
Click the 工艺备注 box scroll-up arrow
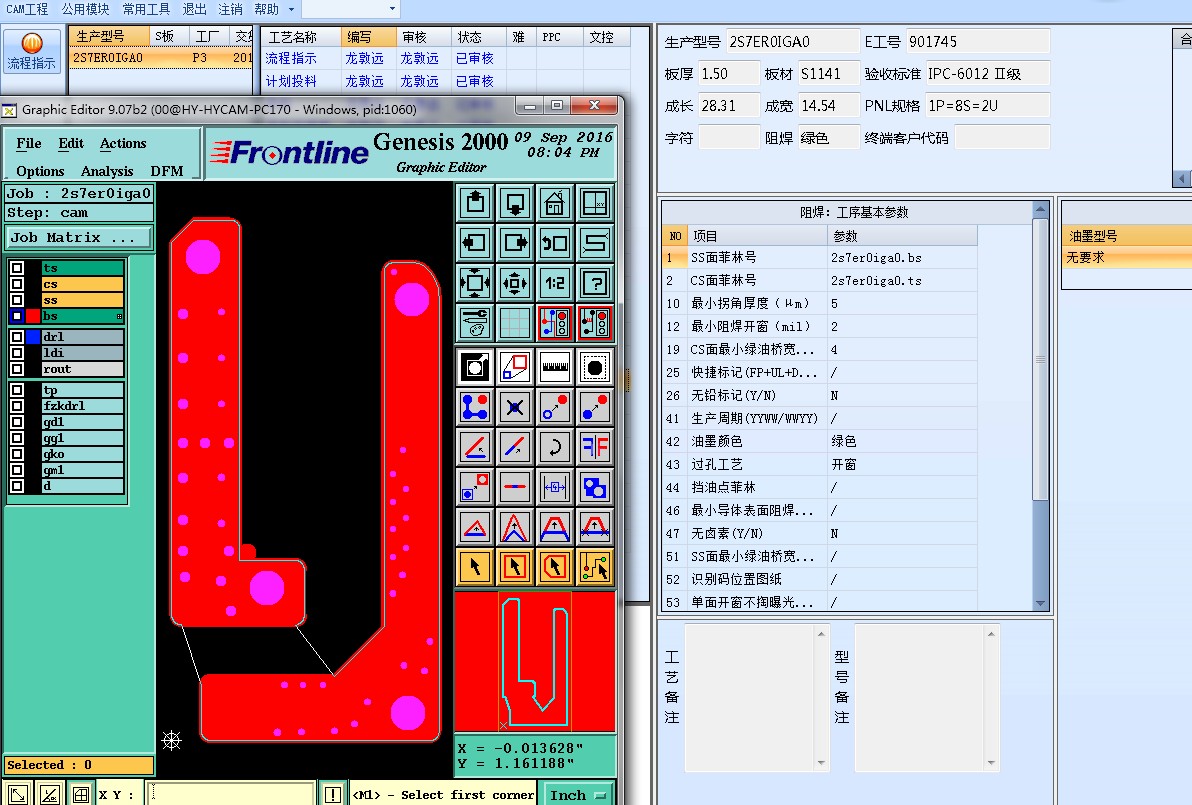(x=821, y=634)
